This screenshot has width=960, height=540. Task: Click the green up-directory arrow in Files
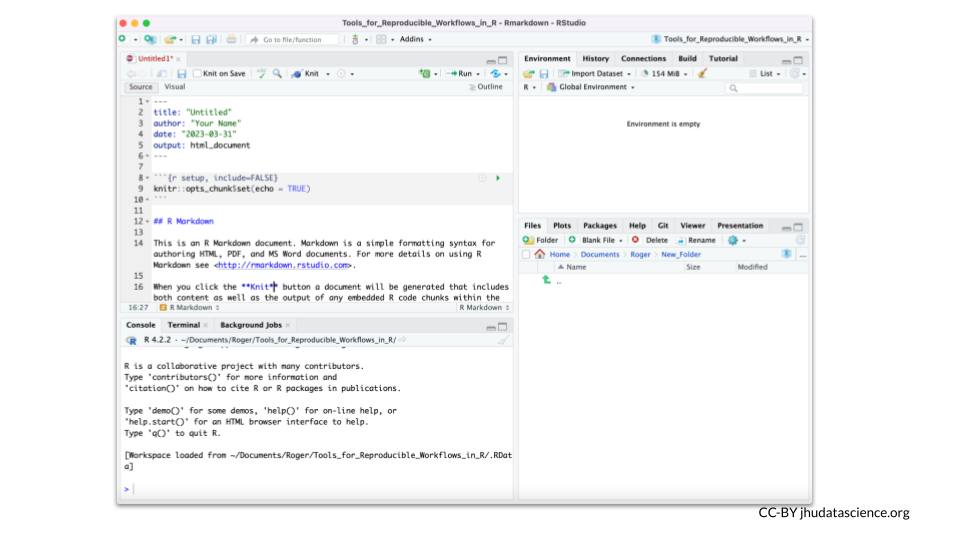coord(547,280)
